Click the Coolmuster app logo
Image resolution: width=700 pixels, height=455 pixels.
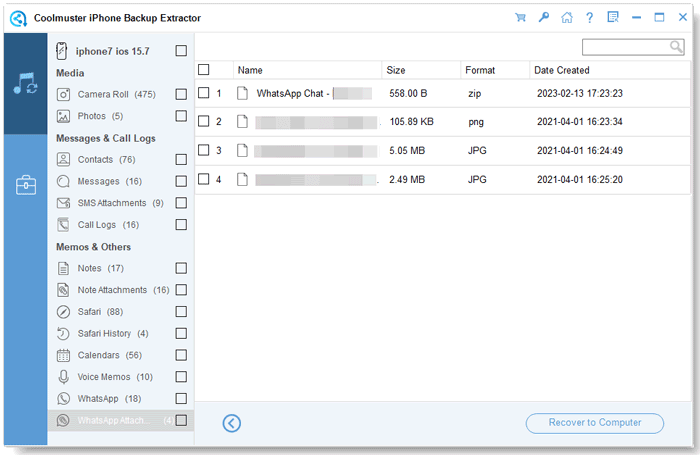point(18,18)
